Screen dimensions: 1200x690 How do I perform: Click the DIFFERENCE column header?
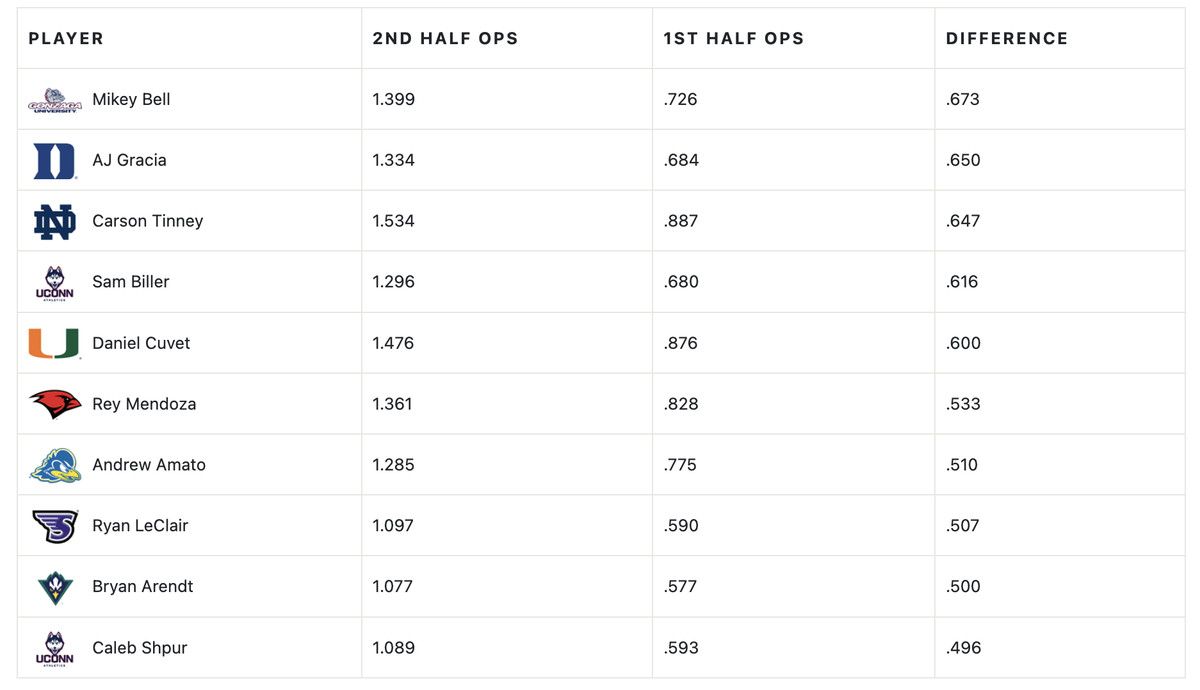(1007, 39)
